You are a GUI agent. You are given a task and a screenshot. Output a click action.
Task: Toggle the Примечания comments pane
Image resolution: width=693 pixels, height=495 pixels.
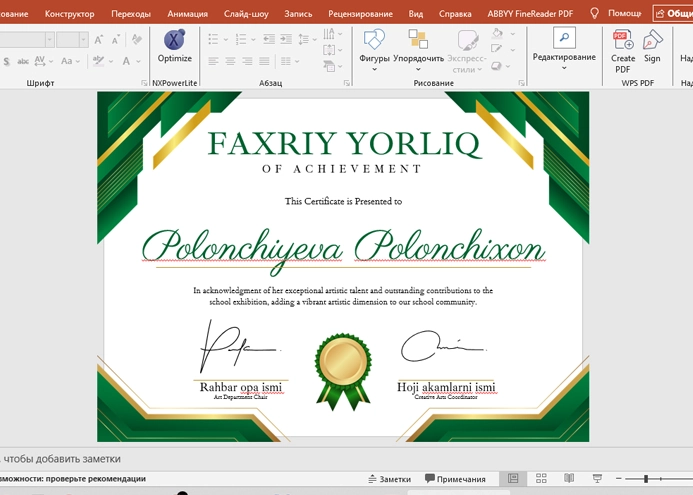pyautogui.click(x=455, y=479)
